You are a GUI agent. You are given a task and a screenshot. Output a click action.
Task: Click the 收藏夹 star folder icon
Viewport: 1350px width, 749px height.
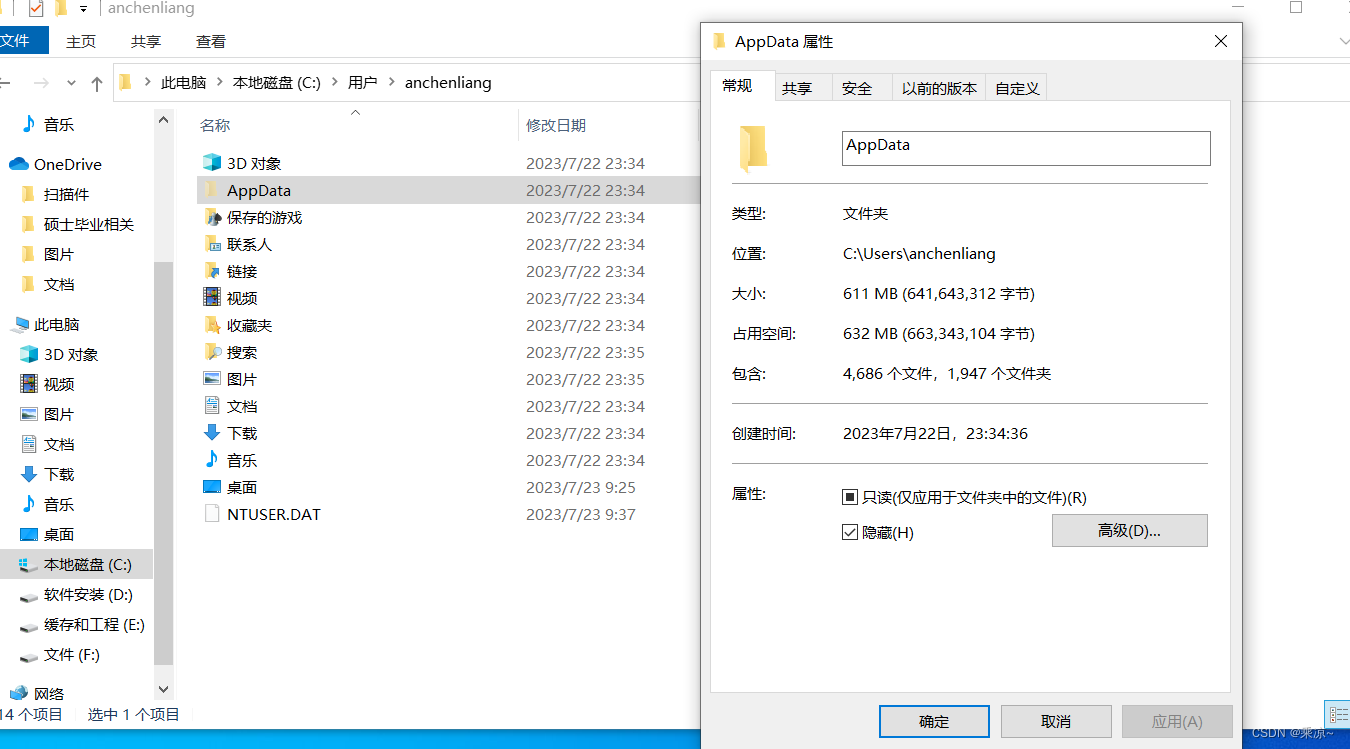click(211, 325)
